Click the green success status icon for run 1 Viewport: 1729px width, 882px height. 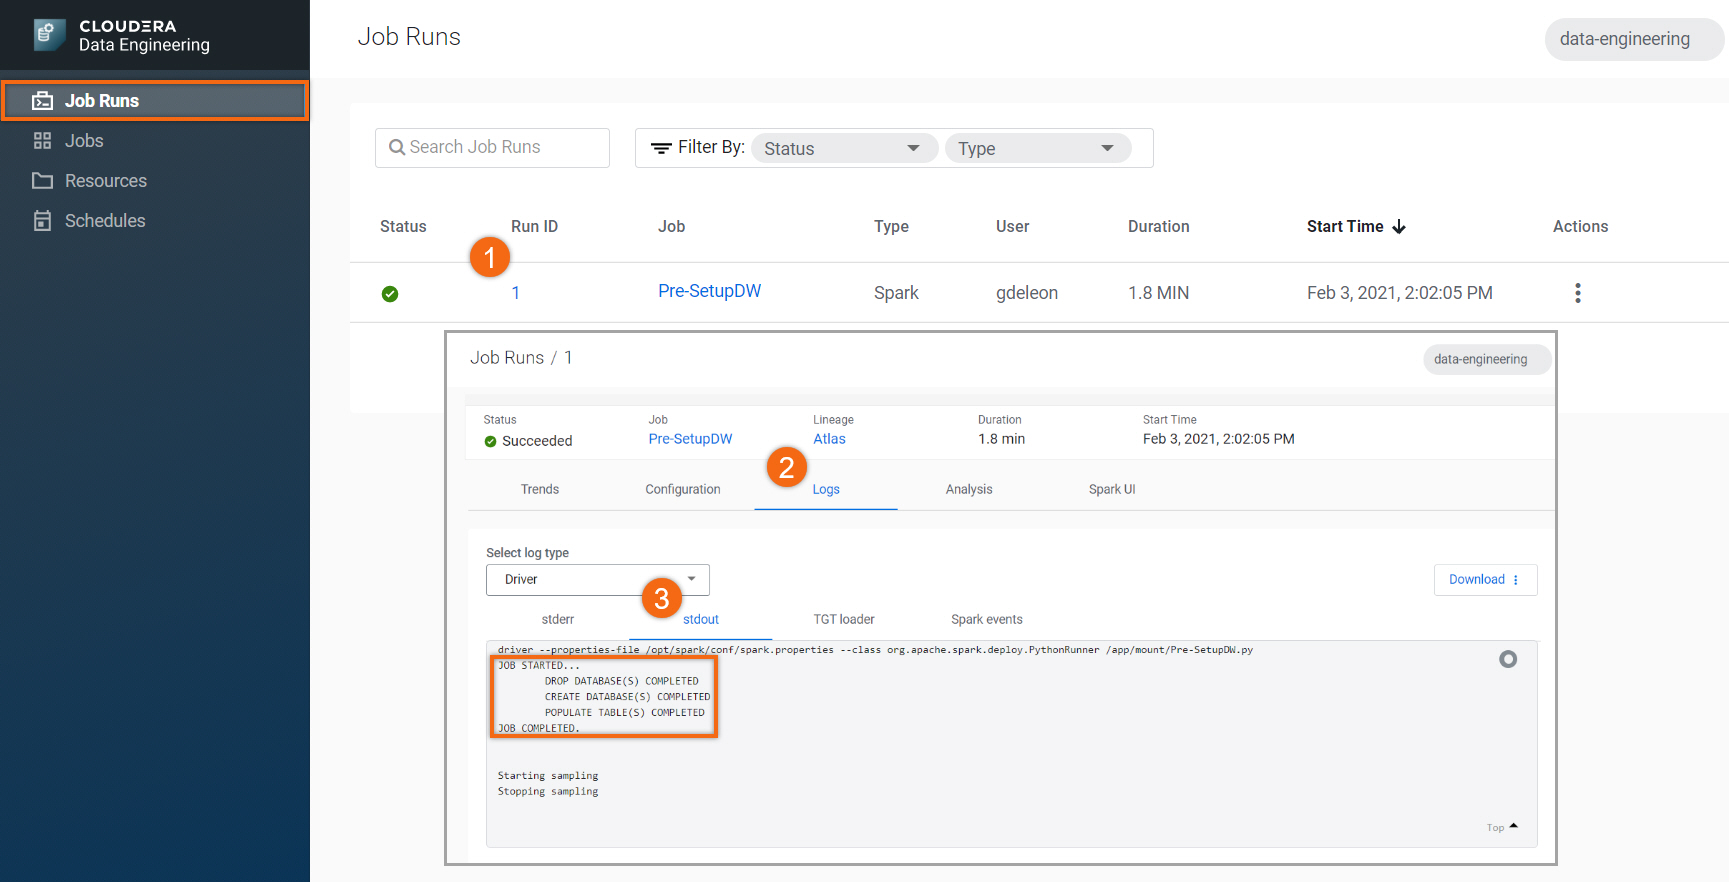coord(390,293)
